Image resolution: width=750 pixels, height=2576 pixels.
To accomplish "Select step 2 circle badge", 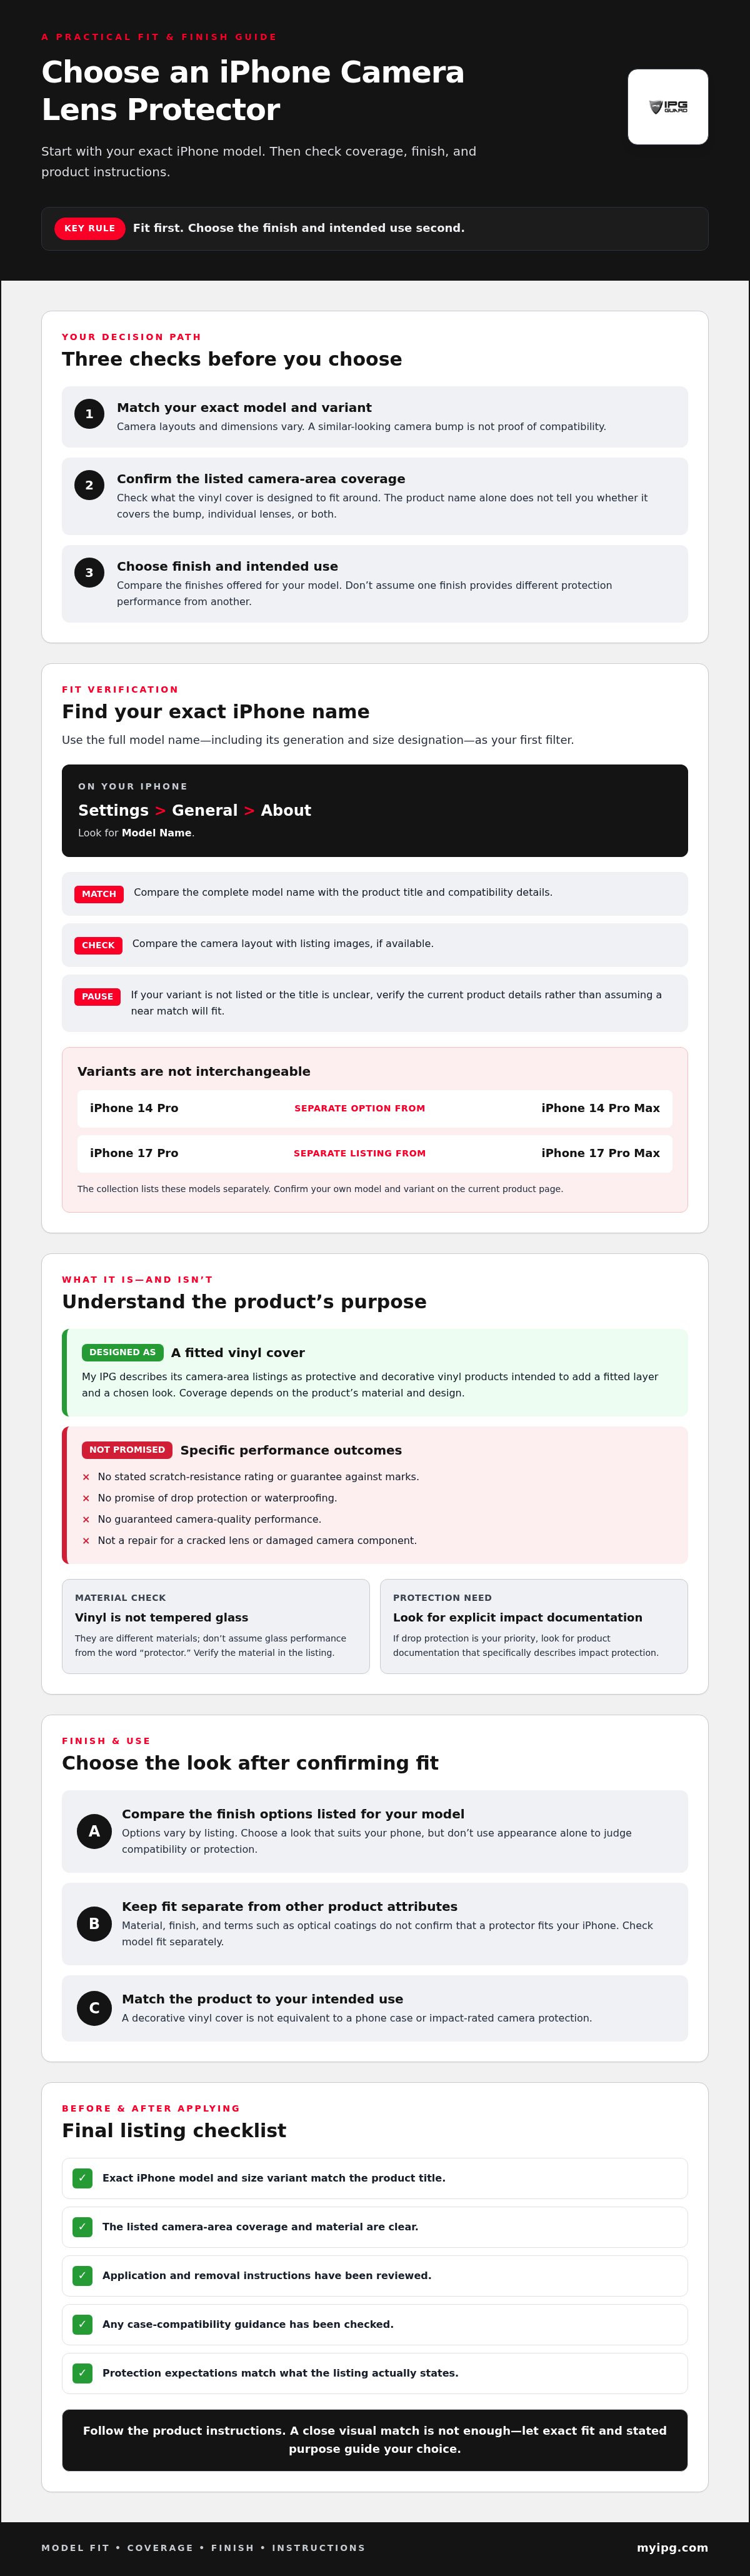I will [89, 485].
